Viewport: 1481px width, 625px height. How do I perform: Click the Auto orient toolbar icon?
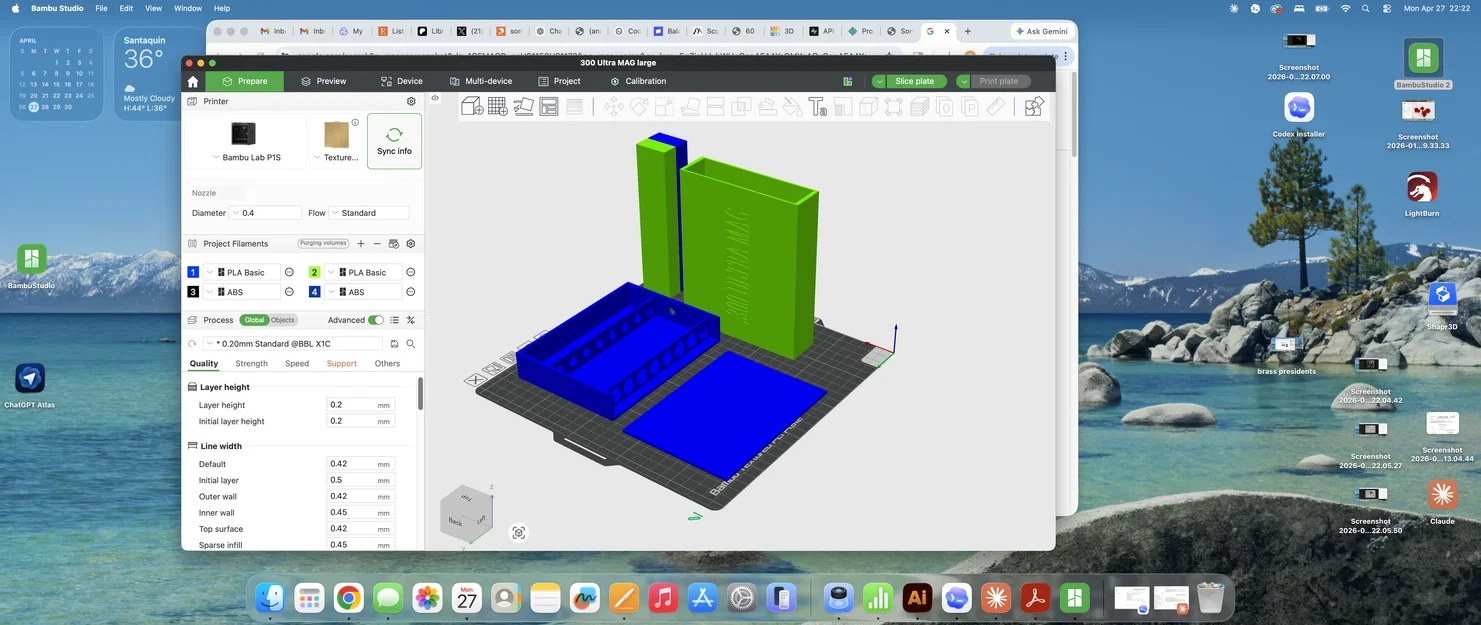tap(524, 106)
